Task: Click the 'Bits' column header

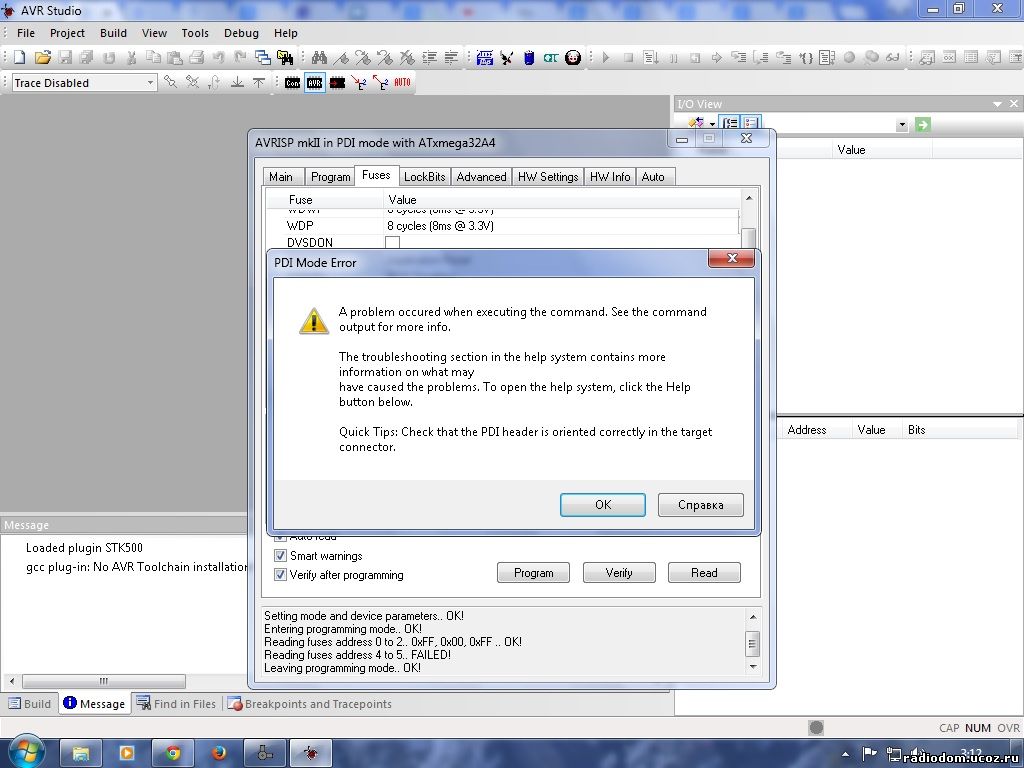Action: click(916, 430)
